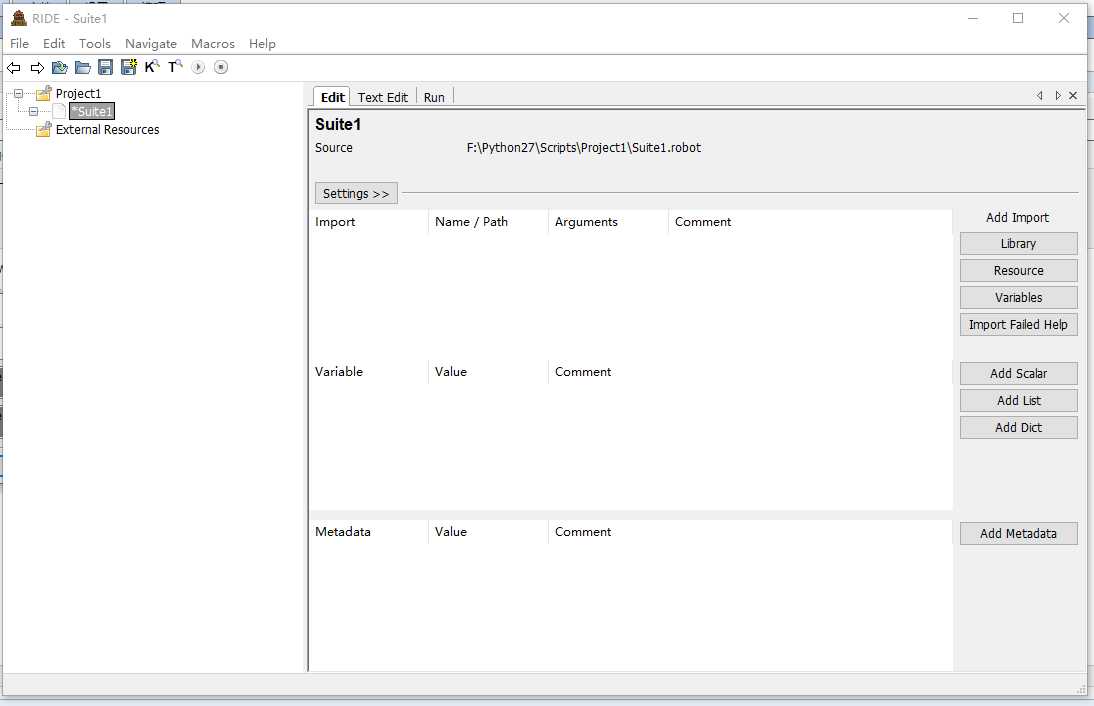1094x706 pixels.
Task: Click the Open Directory folder icon
Action: (x=83, y=68)
